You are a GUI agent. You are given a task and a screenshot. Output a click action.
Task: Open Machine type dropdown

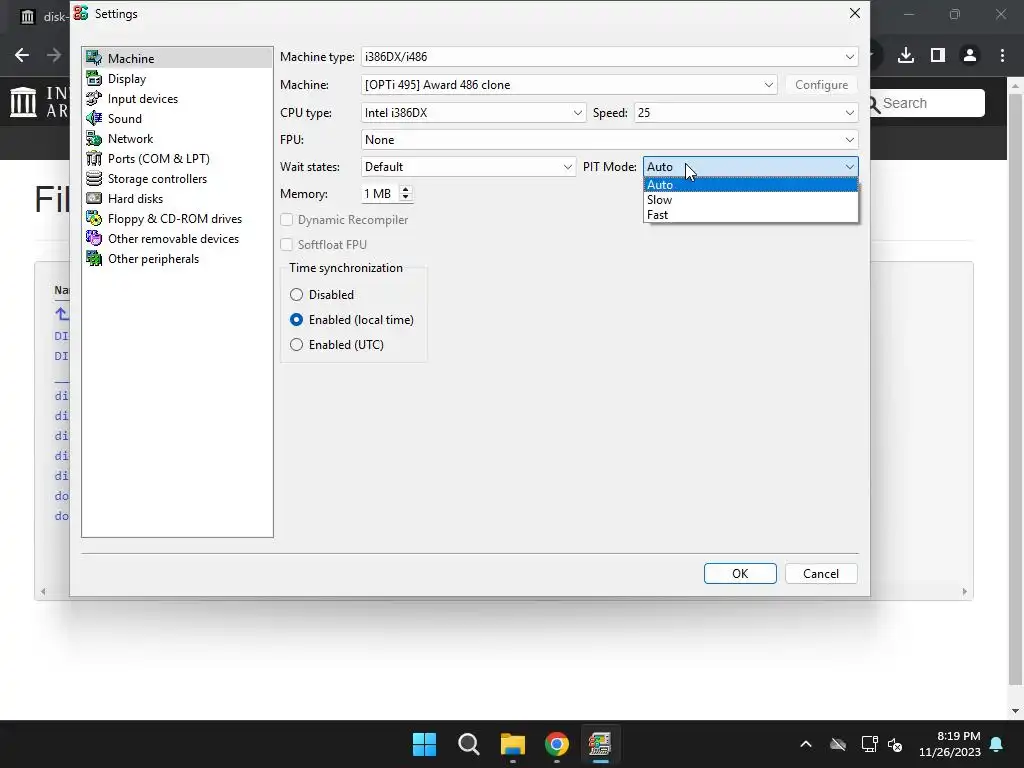tap(609, 57)
